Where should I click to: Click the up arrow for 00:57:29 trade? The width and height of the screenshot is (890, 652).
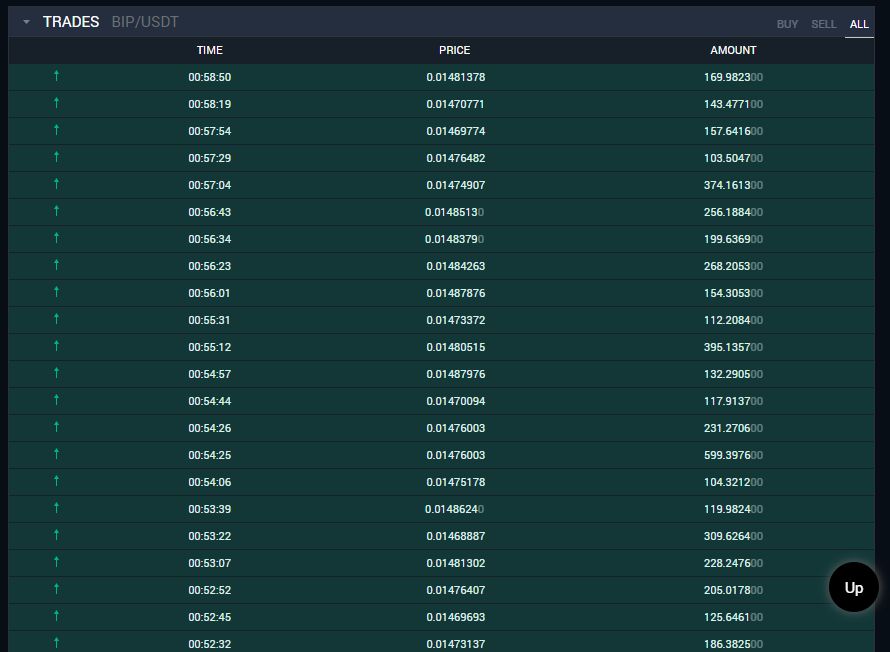(x=56, y=157)
